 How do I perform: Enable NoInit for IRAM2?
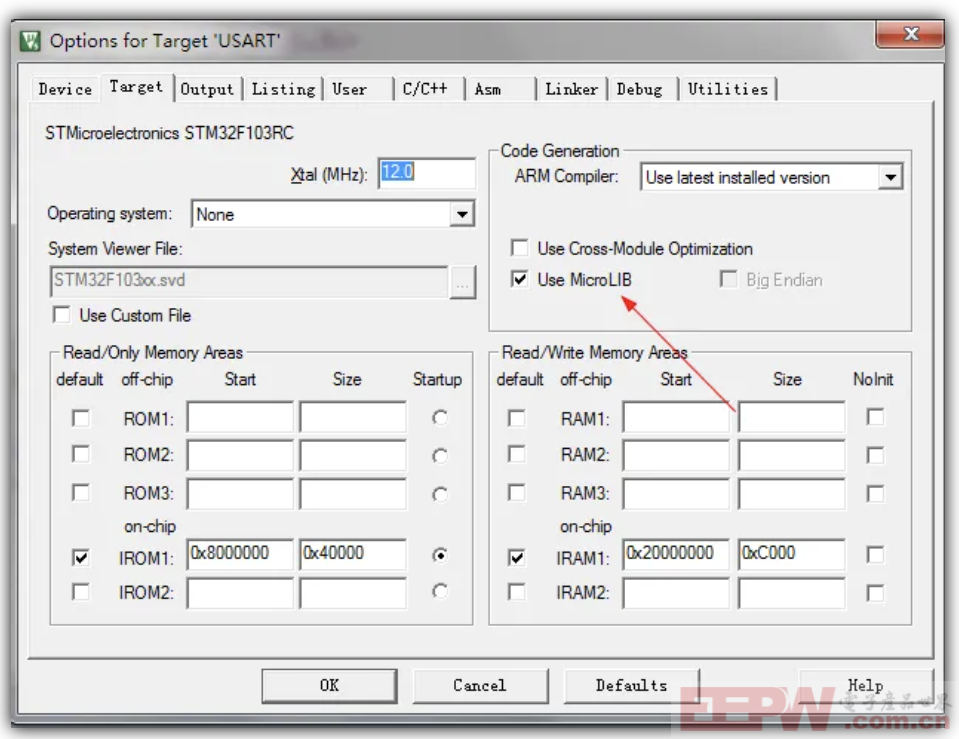(875, 593)
